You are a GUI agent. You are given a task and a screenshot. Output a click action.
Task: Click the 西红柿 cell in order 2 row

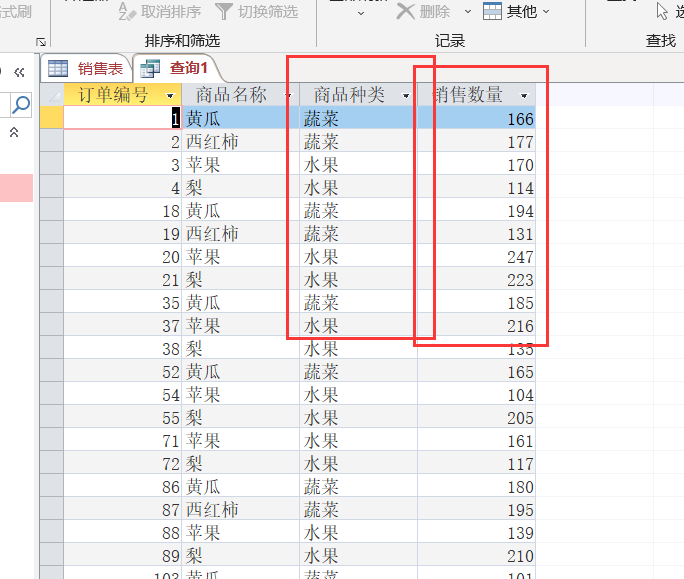click(x=240, y=142)
